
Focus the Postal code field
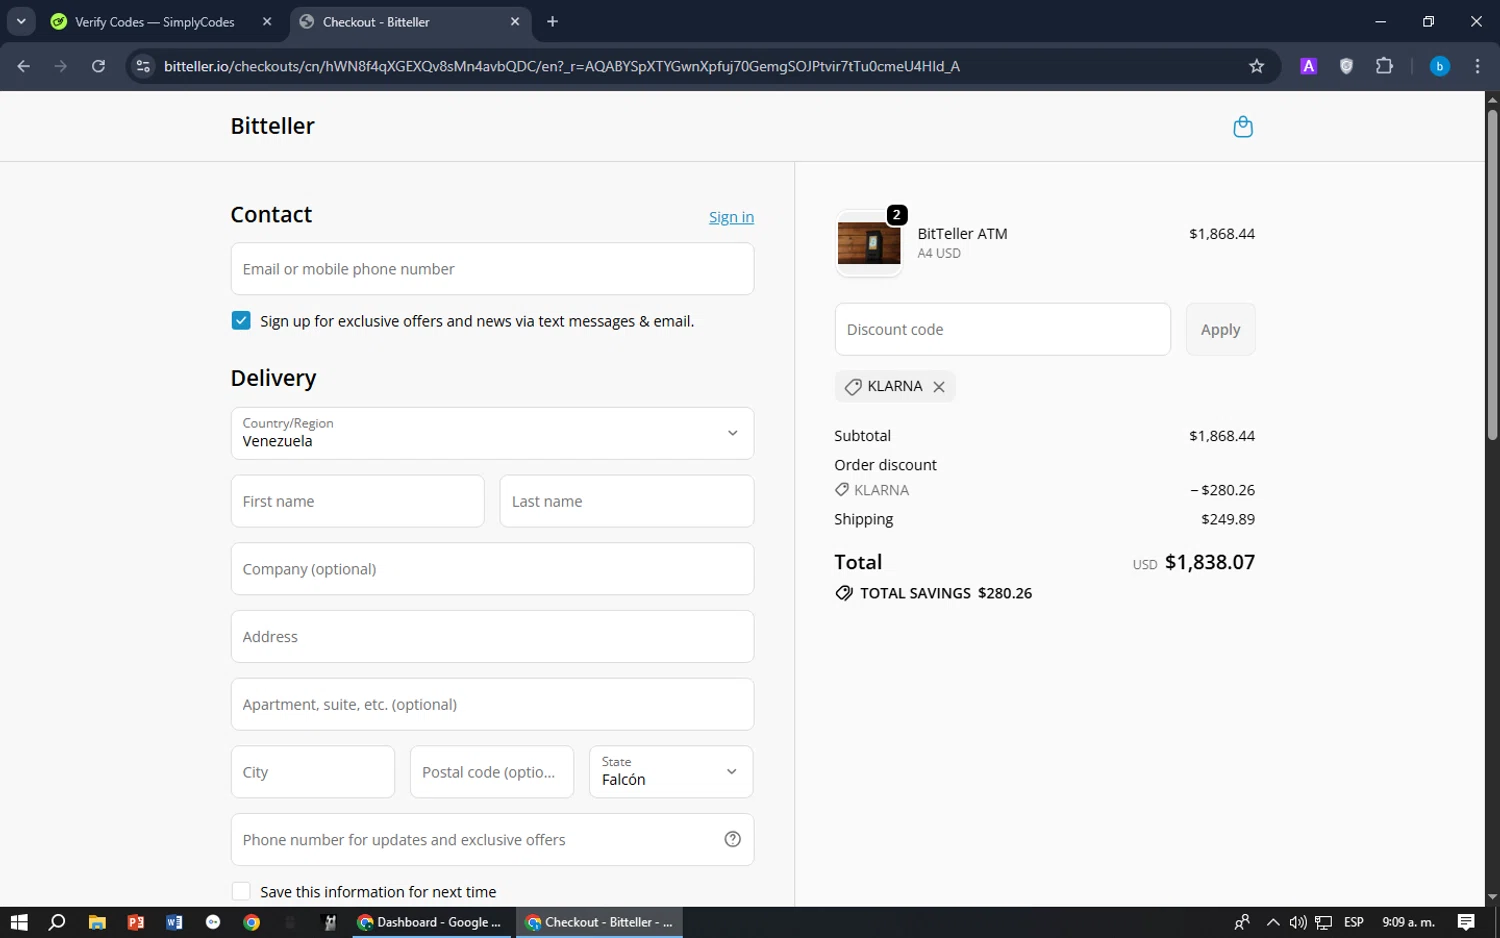[492, 772]
